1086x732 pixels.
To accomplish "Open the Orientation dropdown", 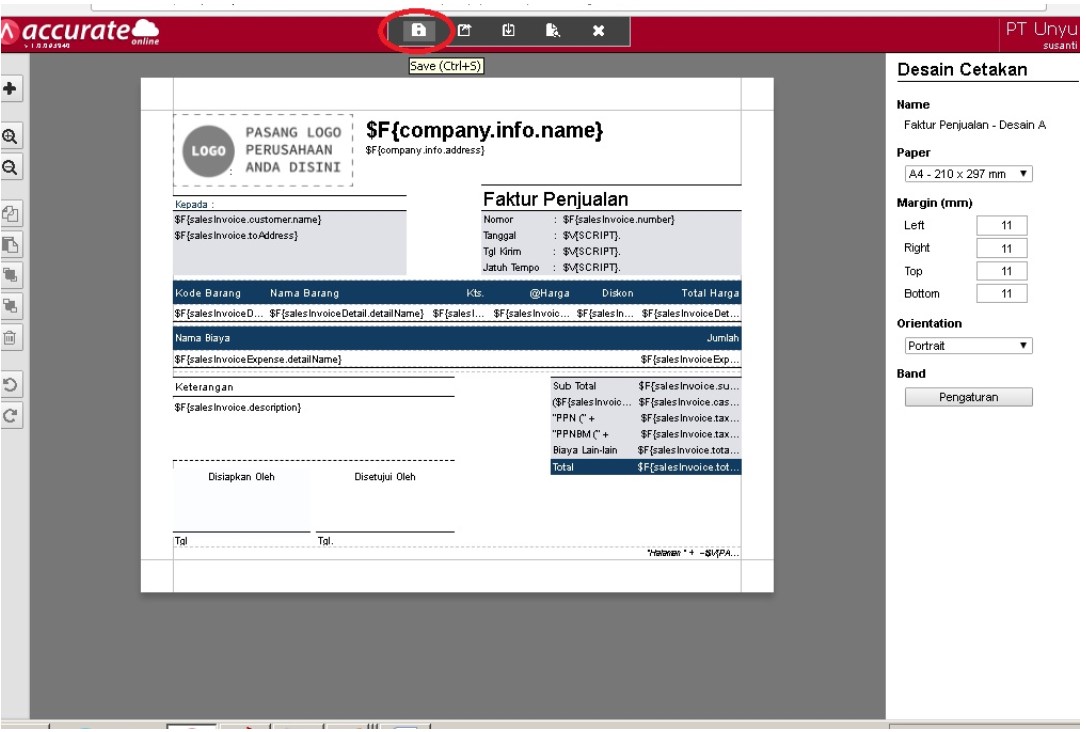I will (x=967, y=346).
